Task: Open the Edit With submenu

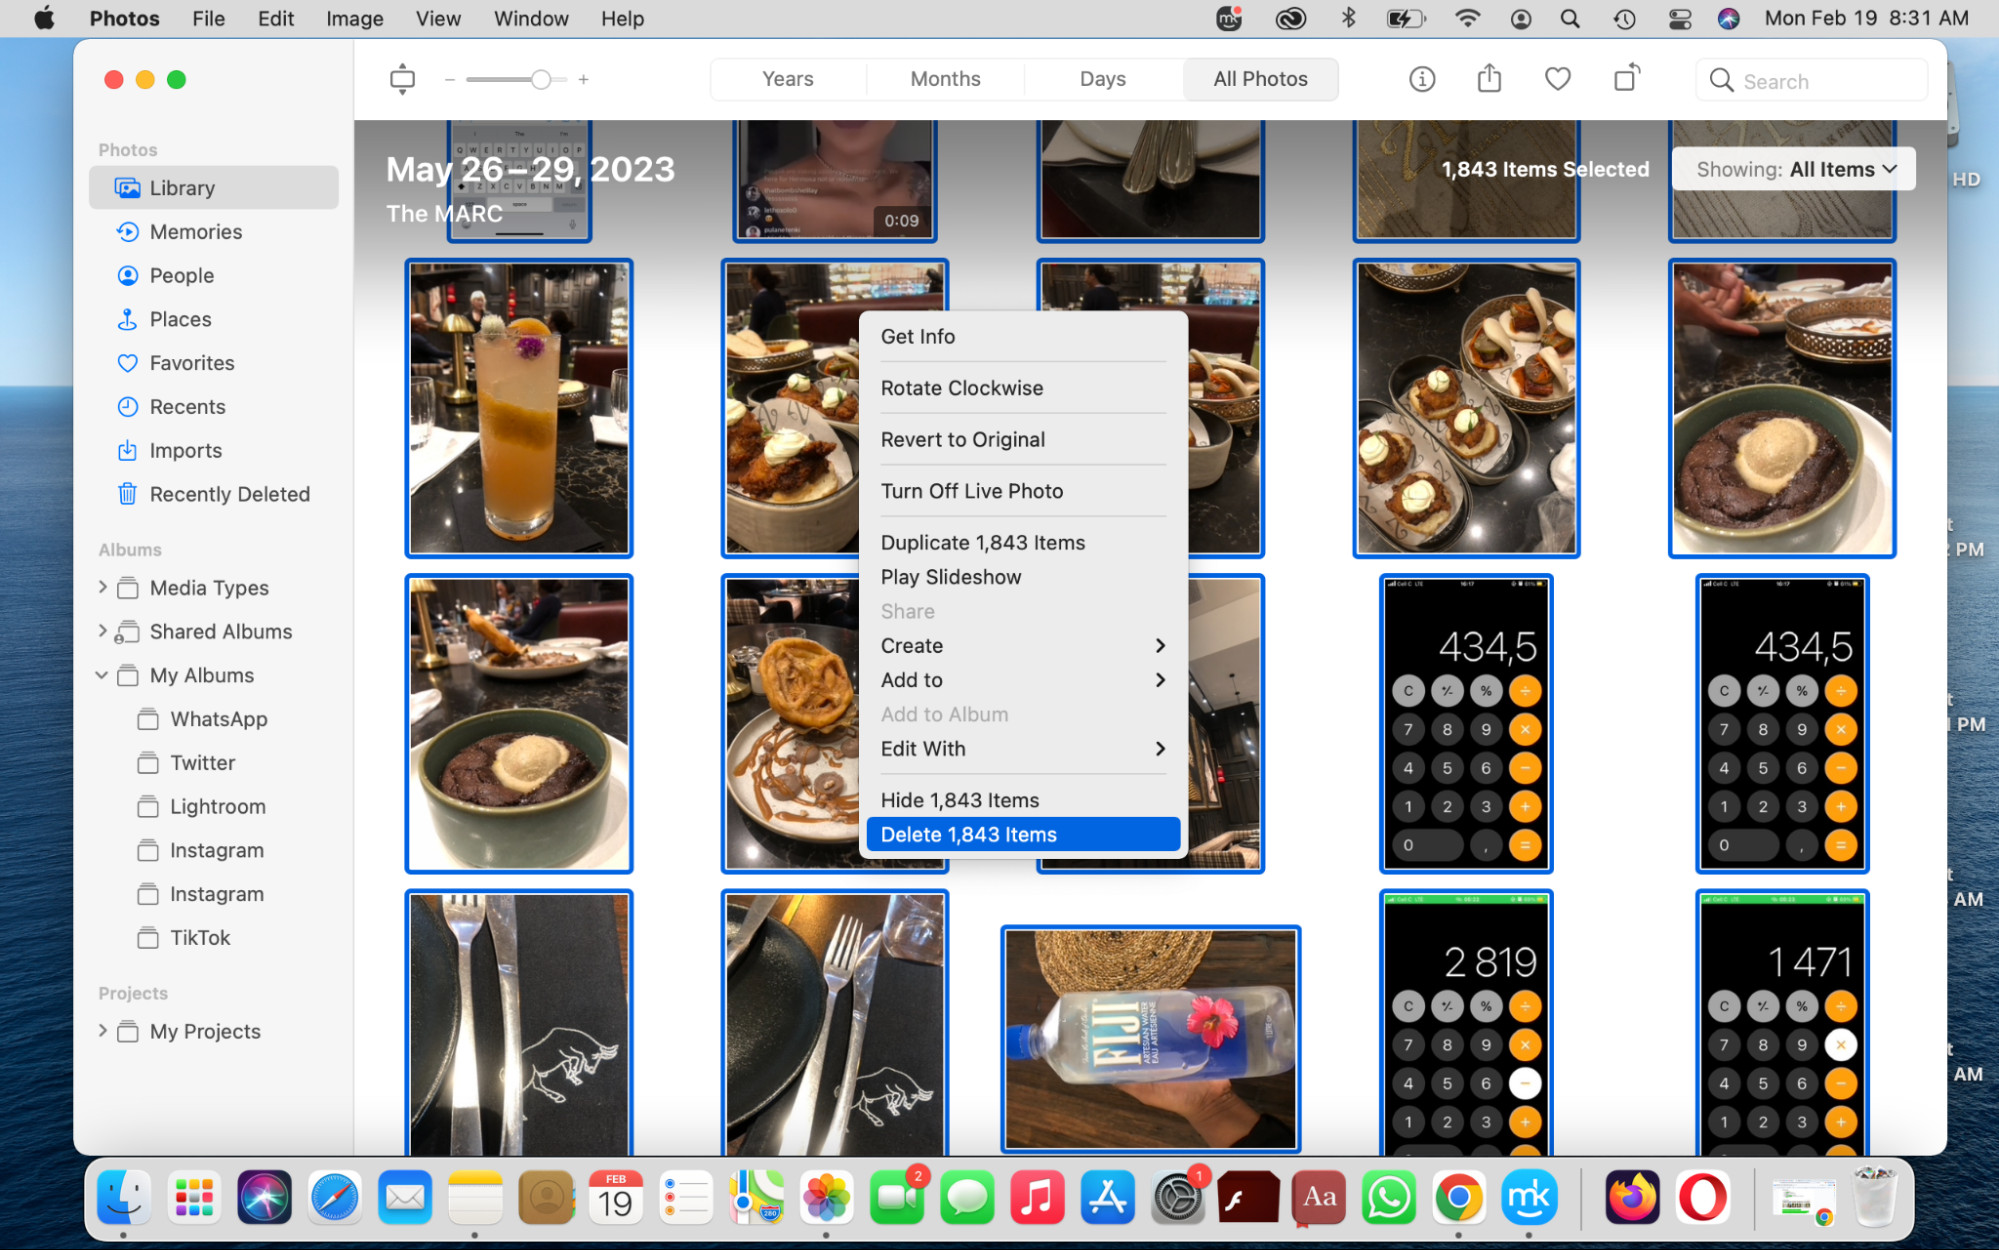Action: [x=1023, y=749]
